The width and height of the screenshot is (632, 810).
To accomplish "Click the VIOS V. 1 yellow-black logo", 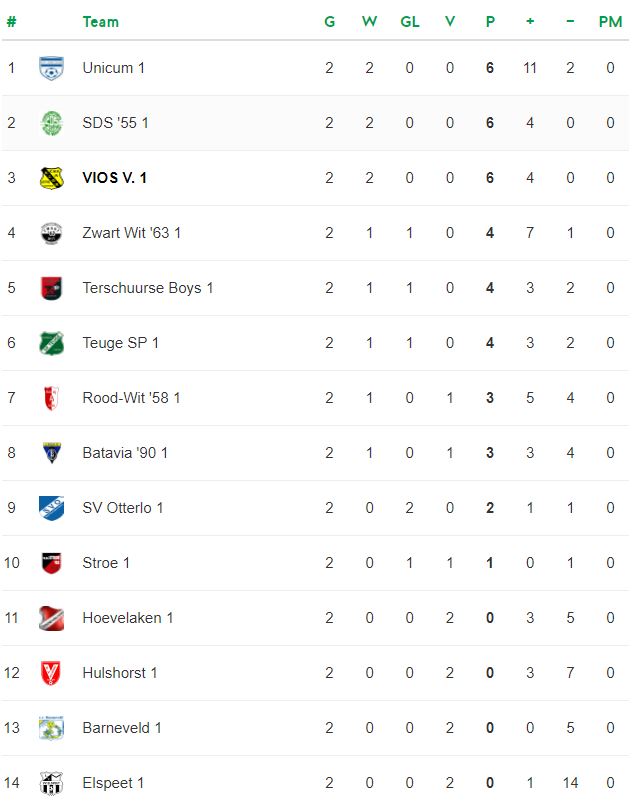I will coord(51,178).
